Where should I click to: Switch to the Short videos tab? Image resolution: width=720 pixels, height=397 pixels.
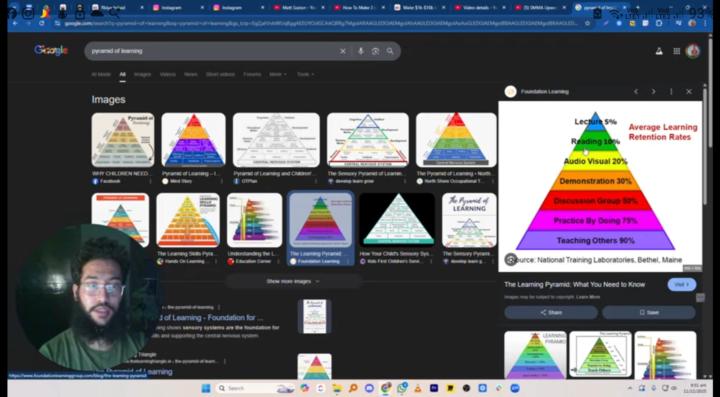click(220, 74)
